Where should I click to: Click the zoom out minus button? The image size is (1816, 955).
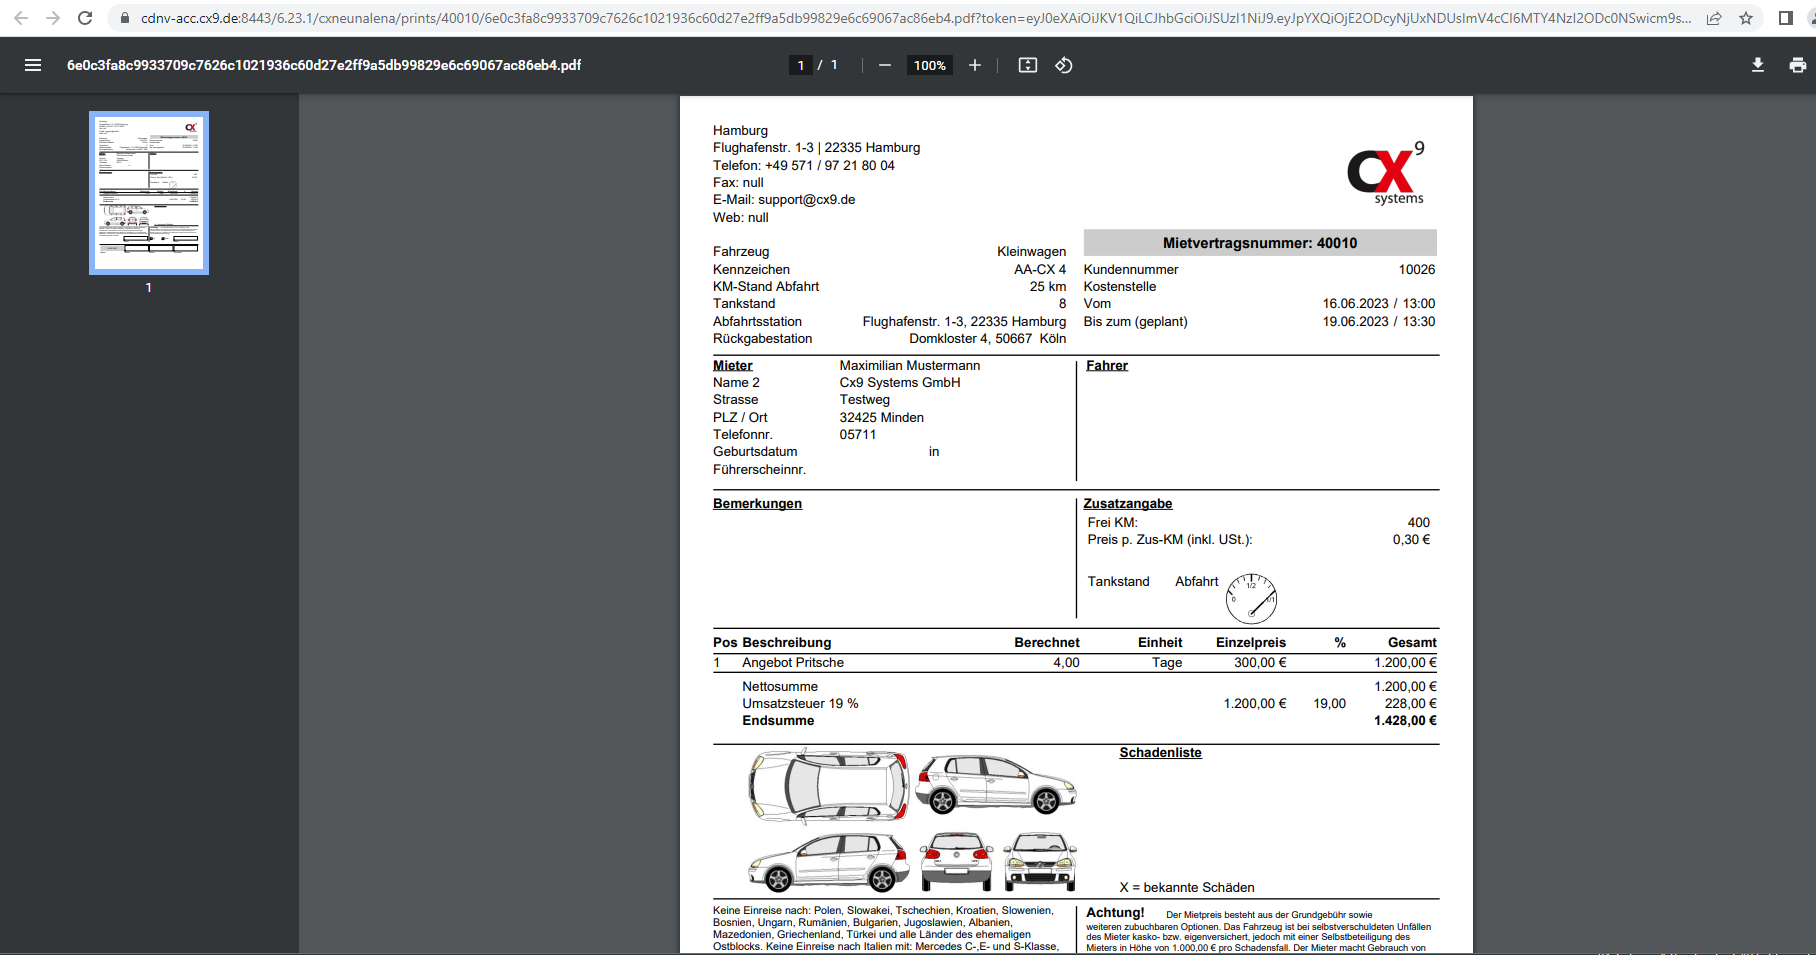(x=885, y=65)
